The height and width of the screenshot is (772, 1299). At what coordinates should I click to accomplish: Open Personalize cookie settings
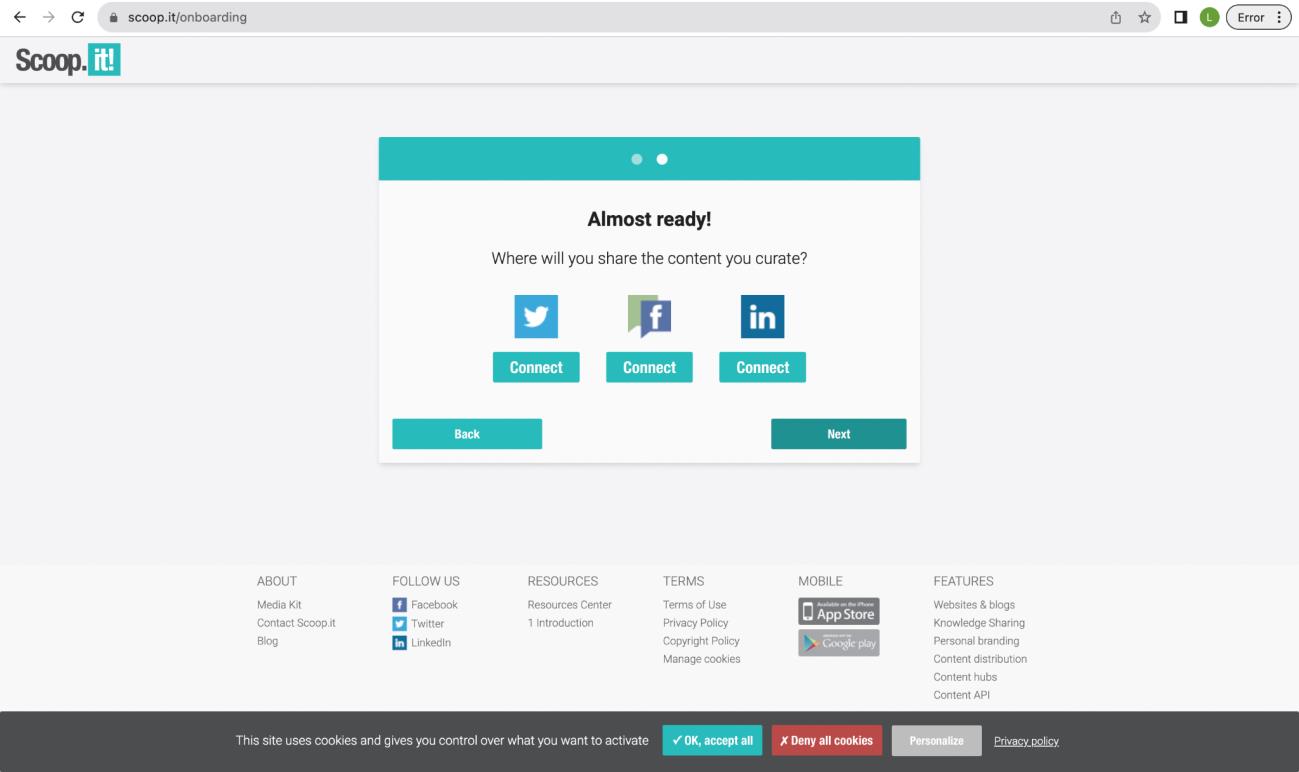pos(936,741)
